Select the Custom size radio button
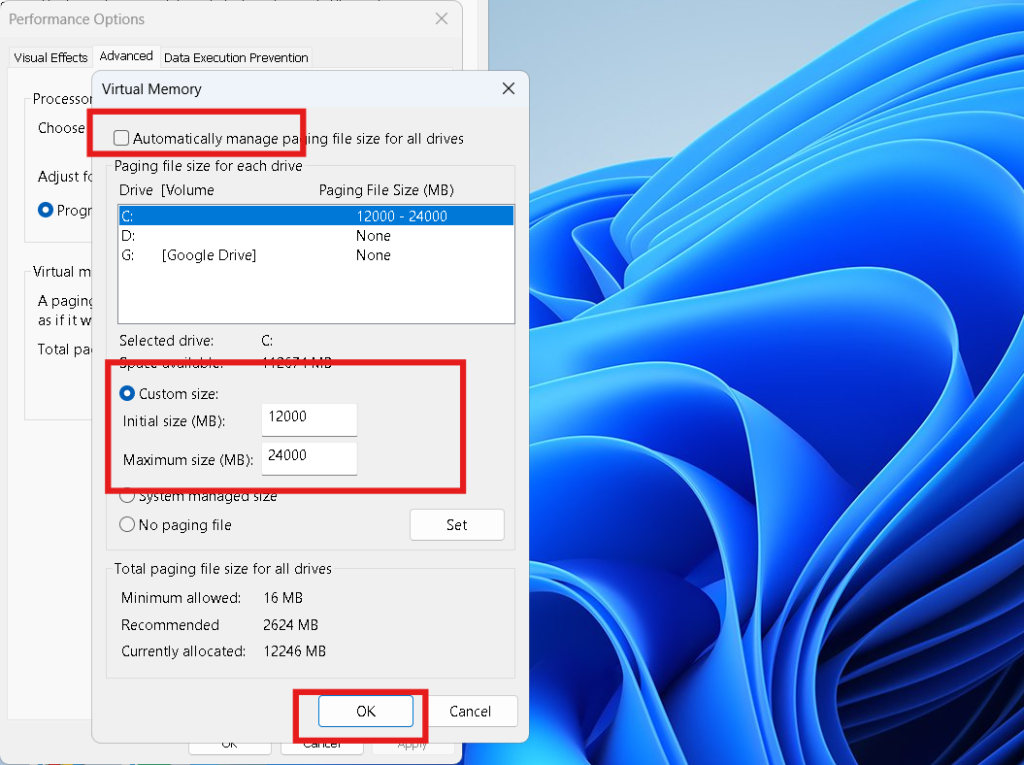This screenshot has height=765, width=1024. (127, 393)
